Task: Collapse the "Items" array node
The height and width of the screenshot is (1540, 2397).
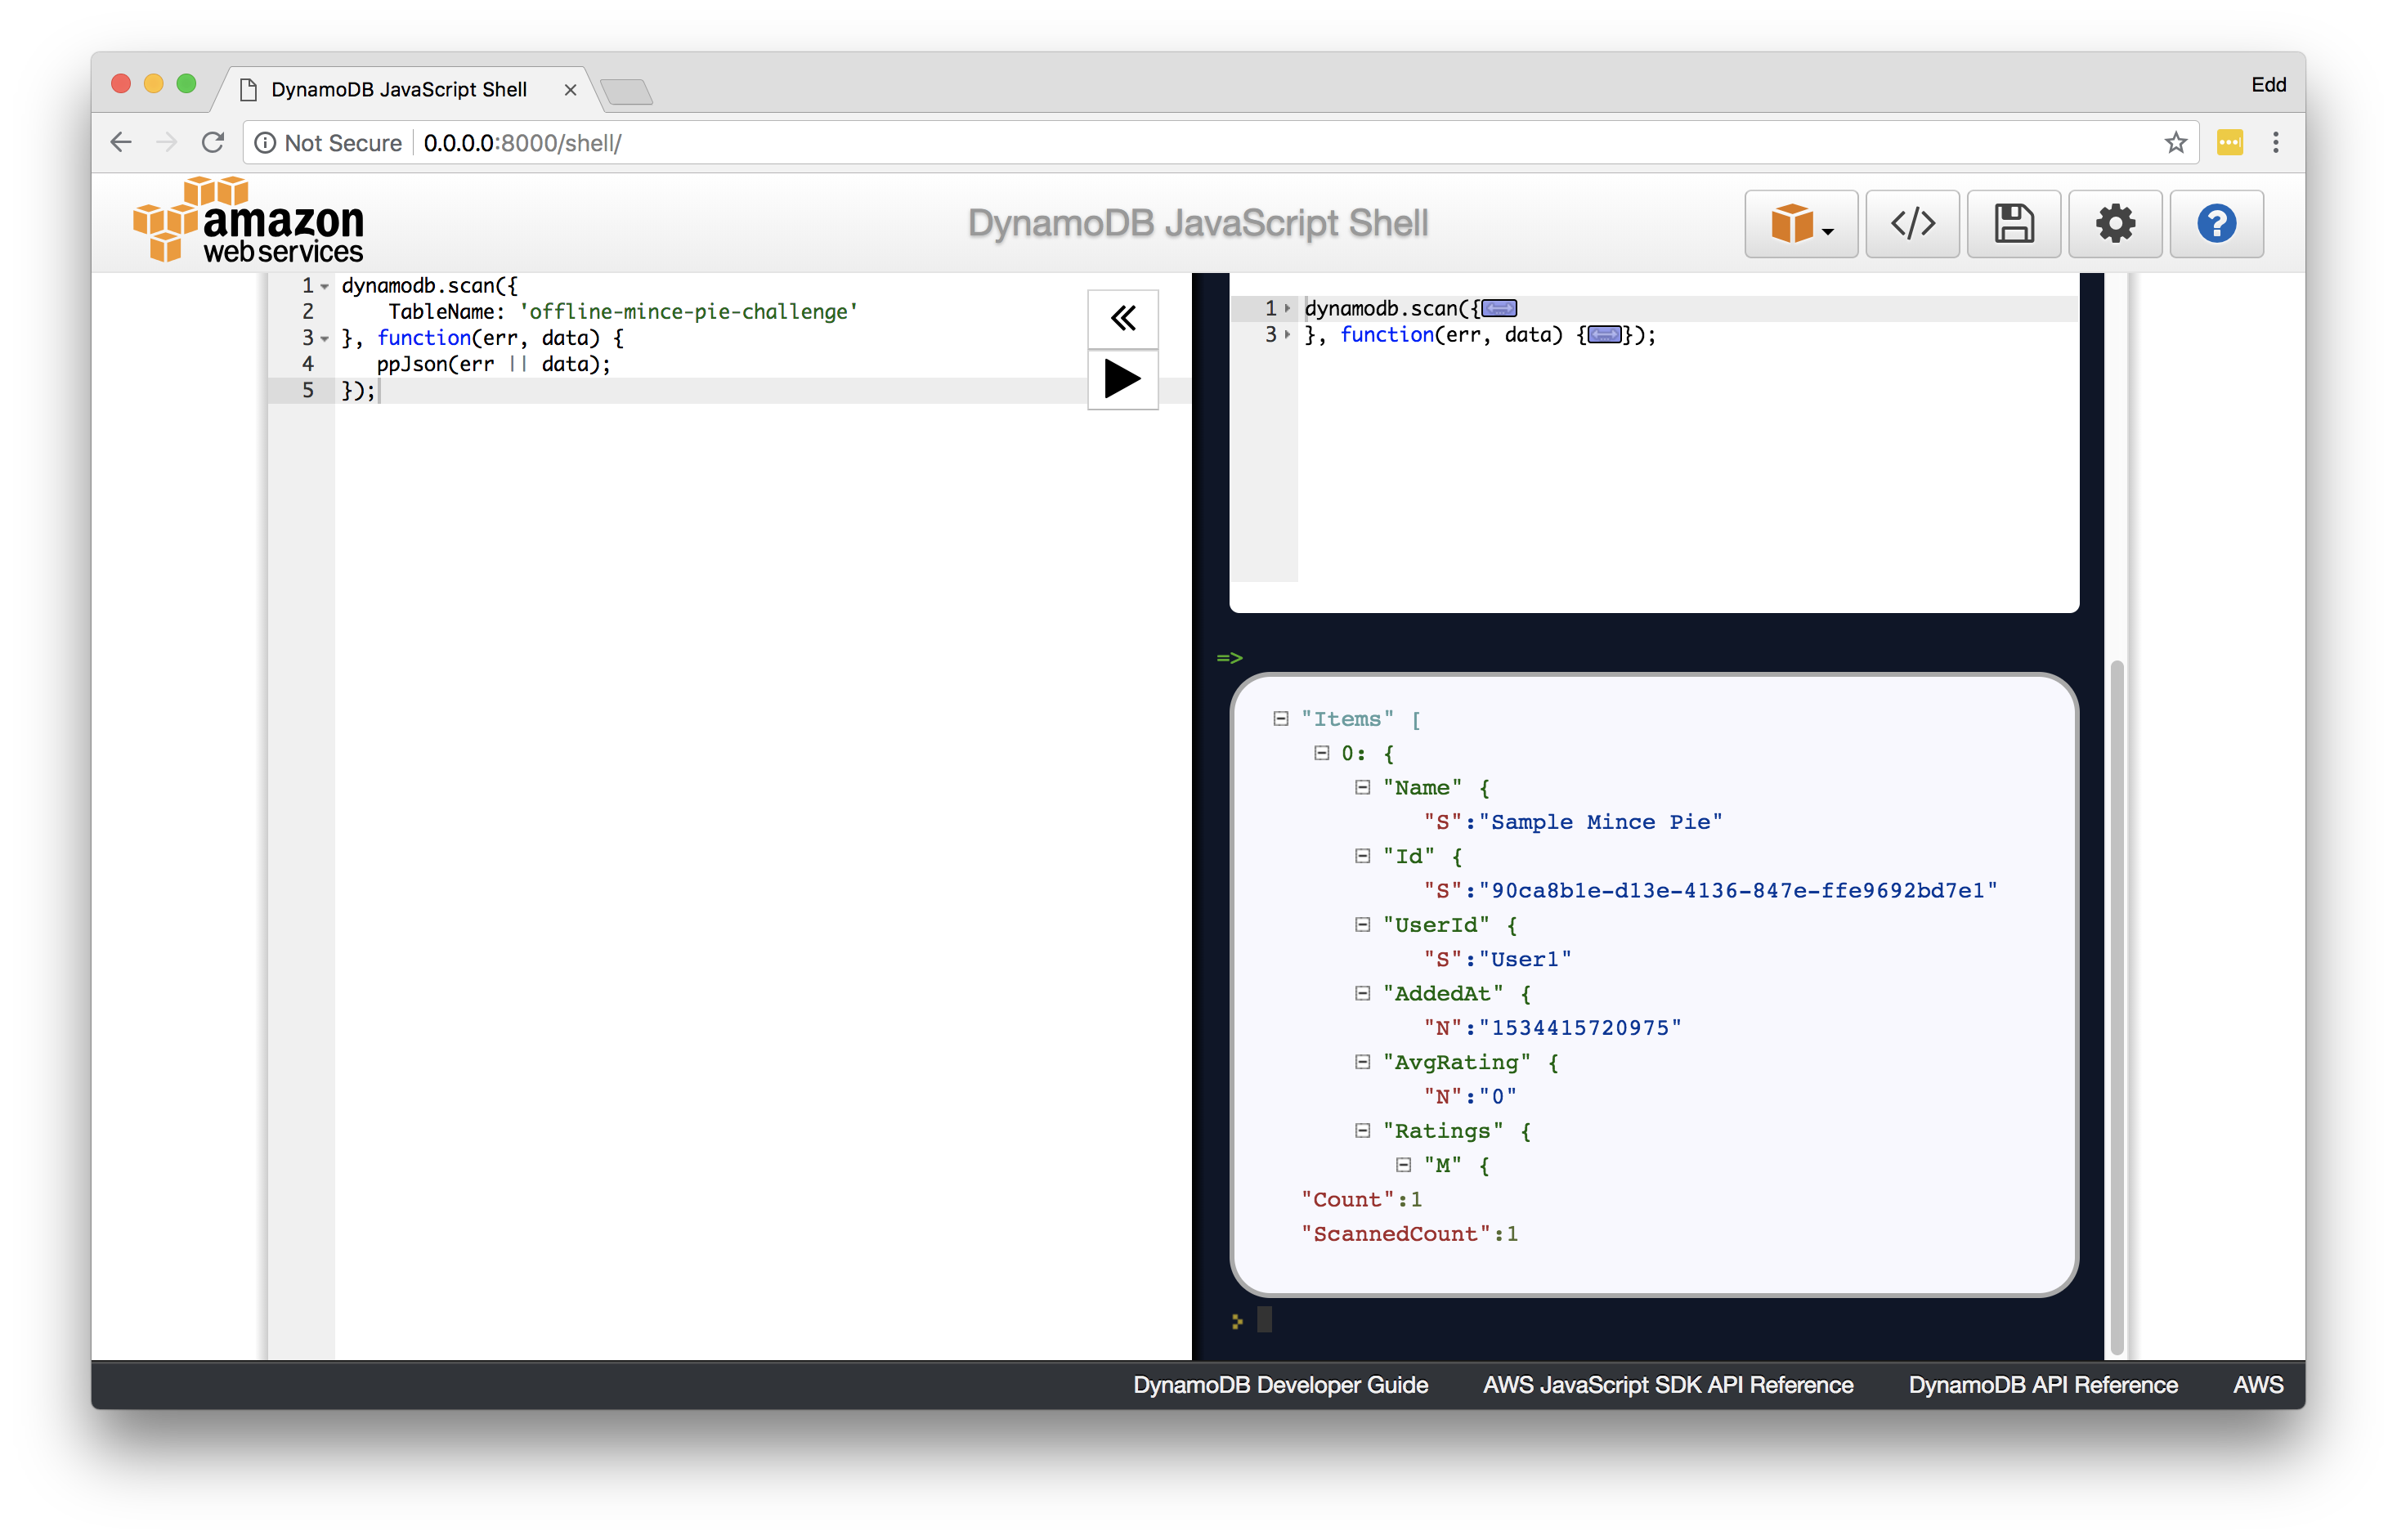Action: (x=1280, y=718)
